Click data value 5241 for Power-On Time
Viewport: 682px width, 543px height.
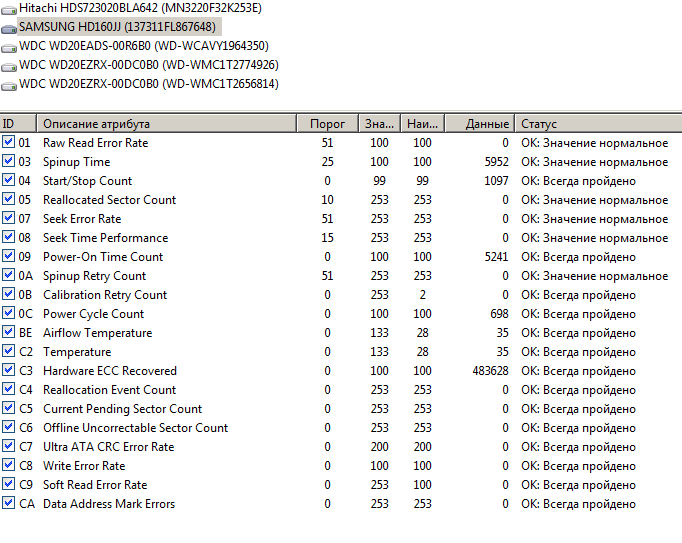coord(497,257)
